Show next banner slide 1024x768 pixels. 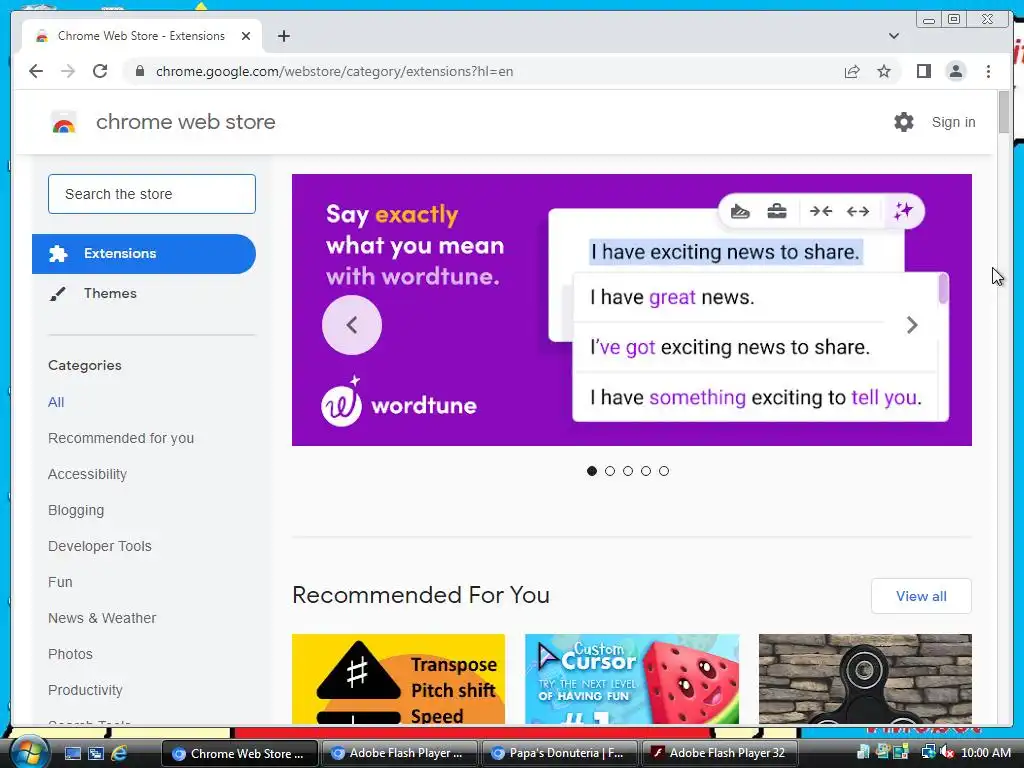tap(912, 325)
